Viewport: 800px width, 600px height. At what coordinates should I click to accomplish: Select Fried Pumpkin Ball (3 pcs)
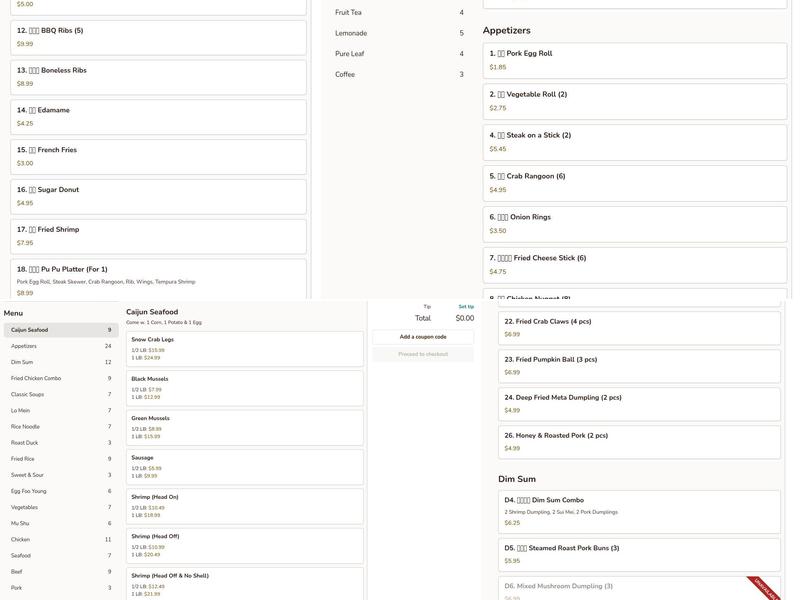pyautogui.click(x=639, y=366)
